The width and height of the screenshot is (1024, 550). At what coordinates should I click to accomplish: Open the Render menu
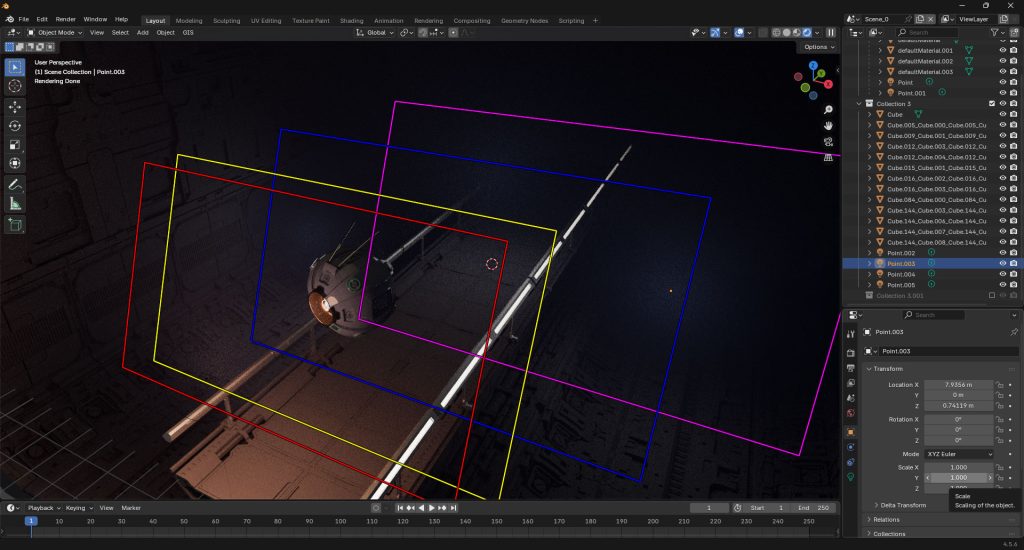pos(65,20)
